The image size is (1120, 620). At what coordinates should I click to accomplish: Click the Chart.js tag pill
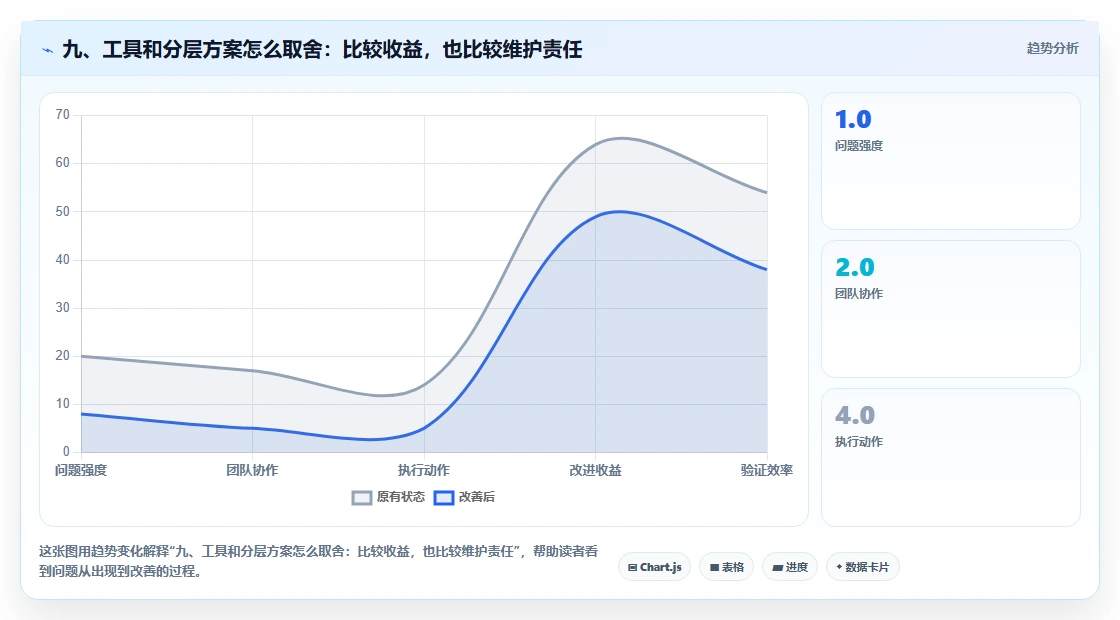pyautogui.click(x=654, y=567)
